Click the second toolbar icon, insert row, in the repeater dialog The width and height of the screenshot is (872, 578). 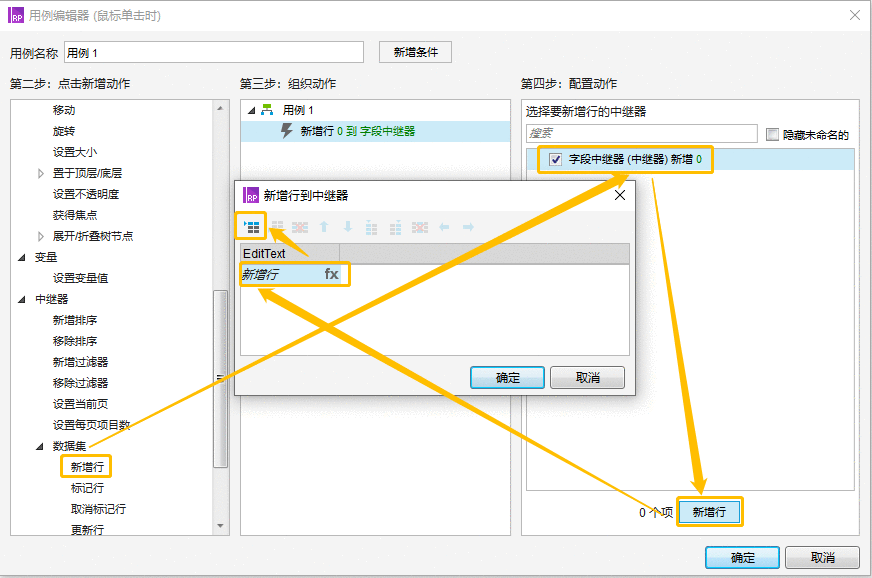pos(277,227)
